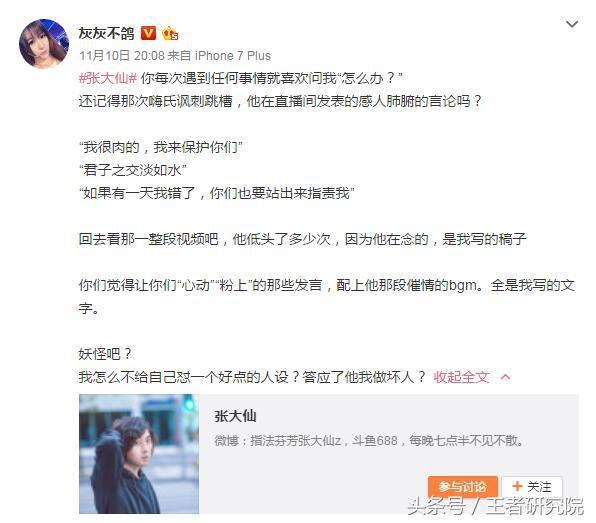Click the 头条号 王者研究院 watermark

(x=495, y=506)
